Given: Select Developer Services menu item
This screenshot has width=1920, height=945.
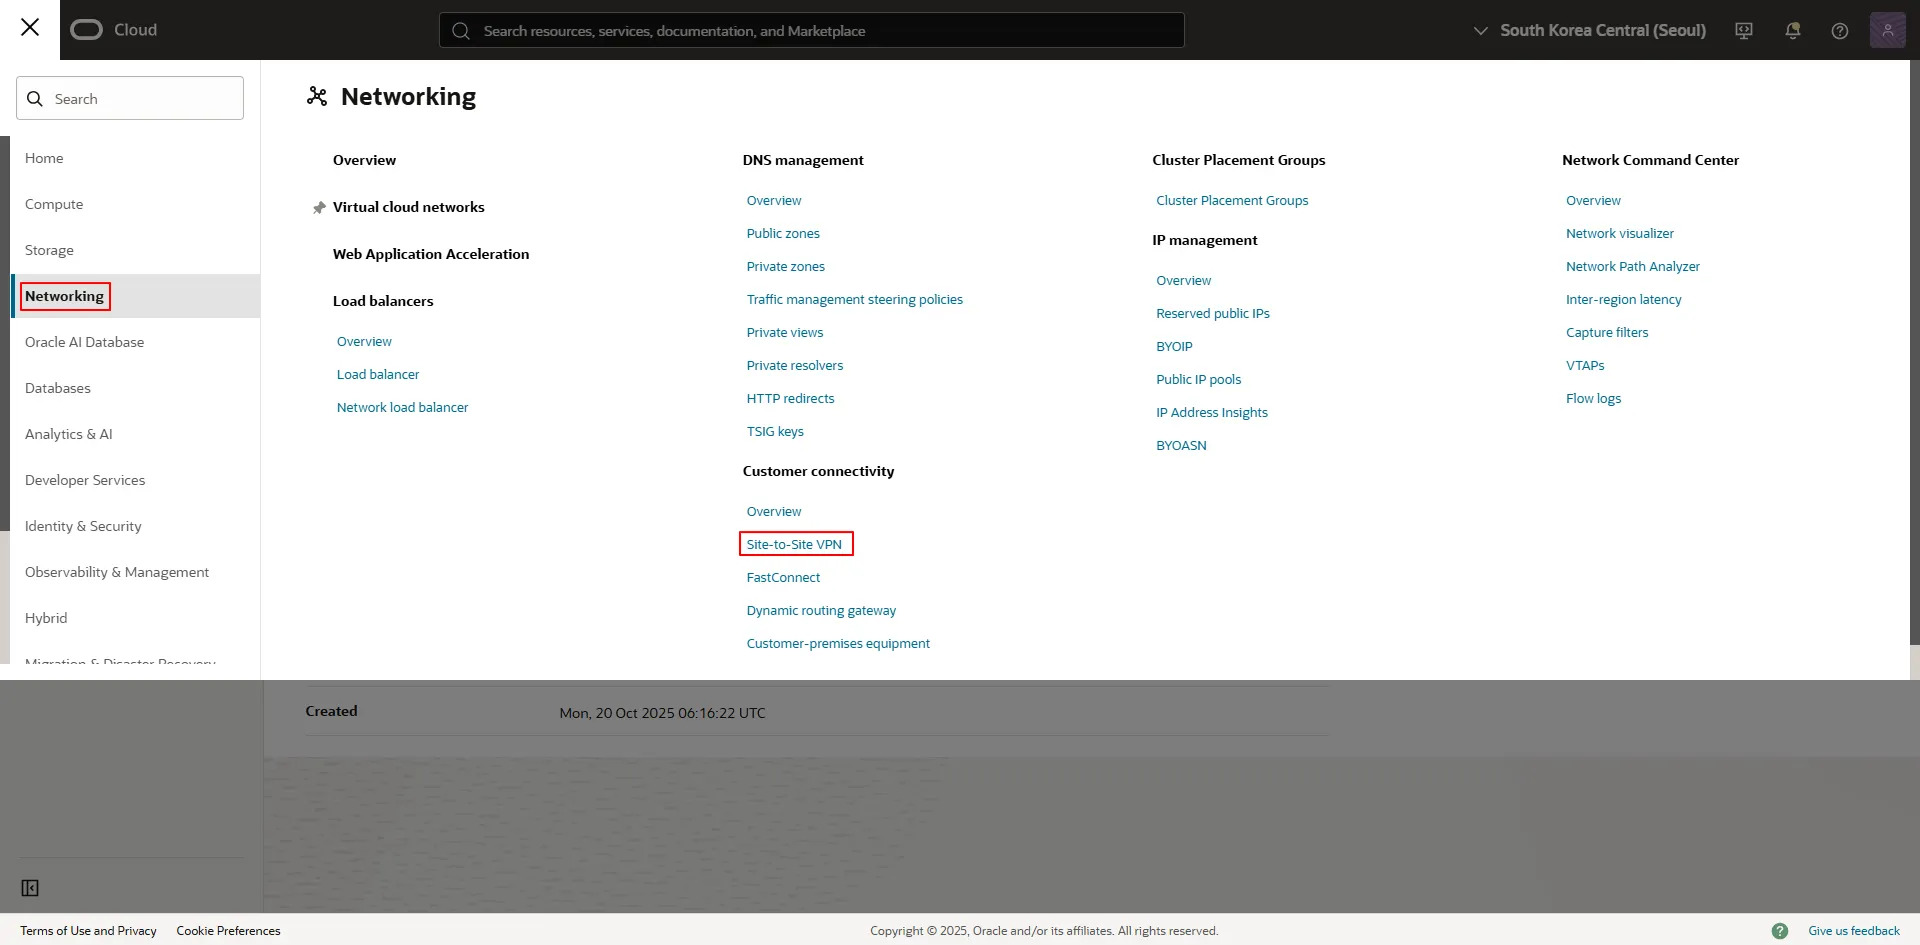Looking at the screenshot, I should pyautogui.click(x=85, y=480).
